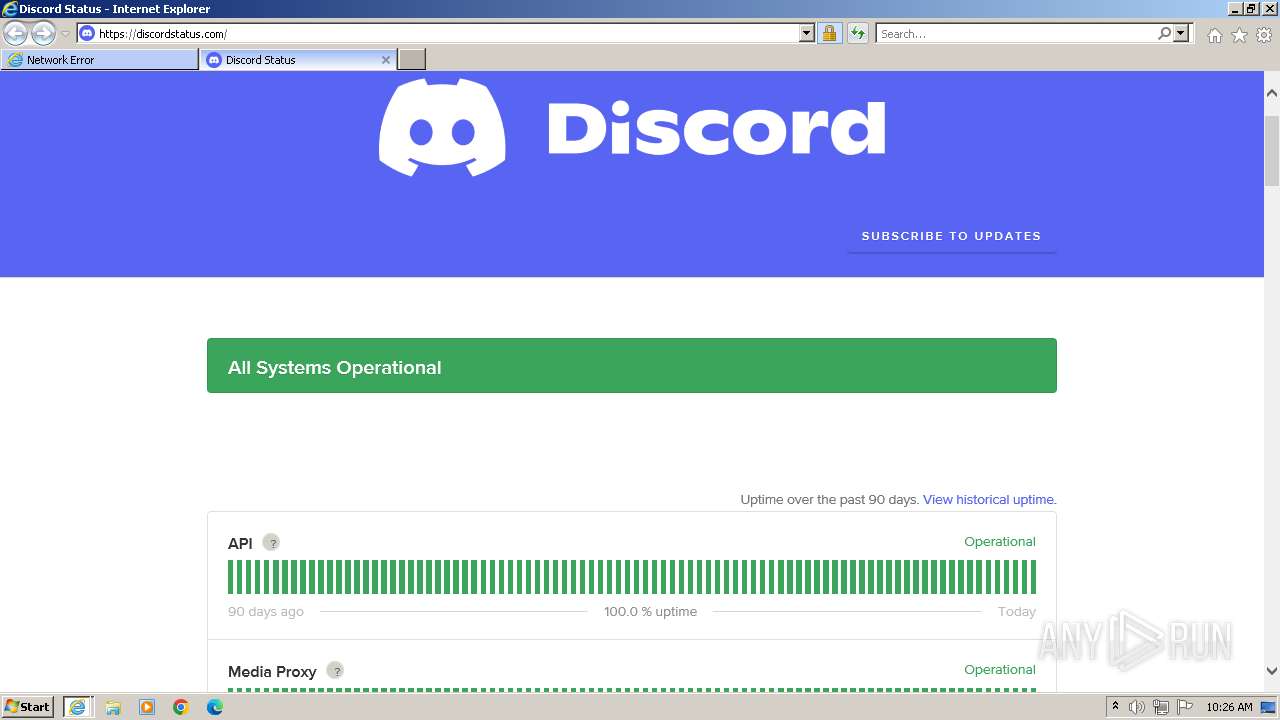
Task: Click the browser Forward arrow button
Action: pyautogui.click(x=43, y=34)
